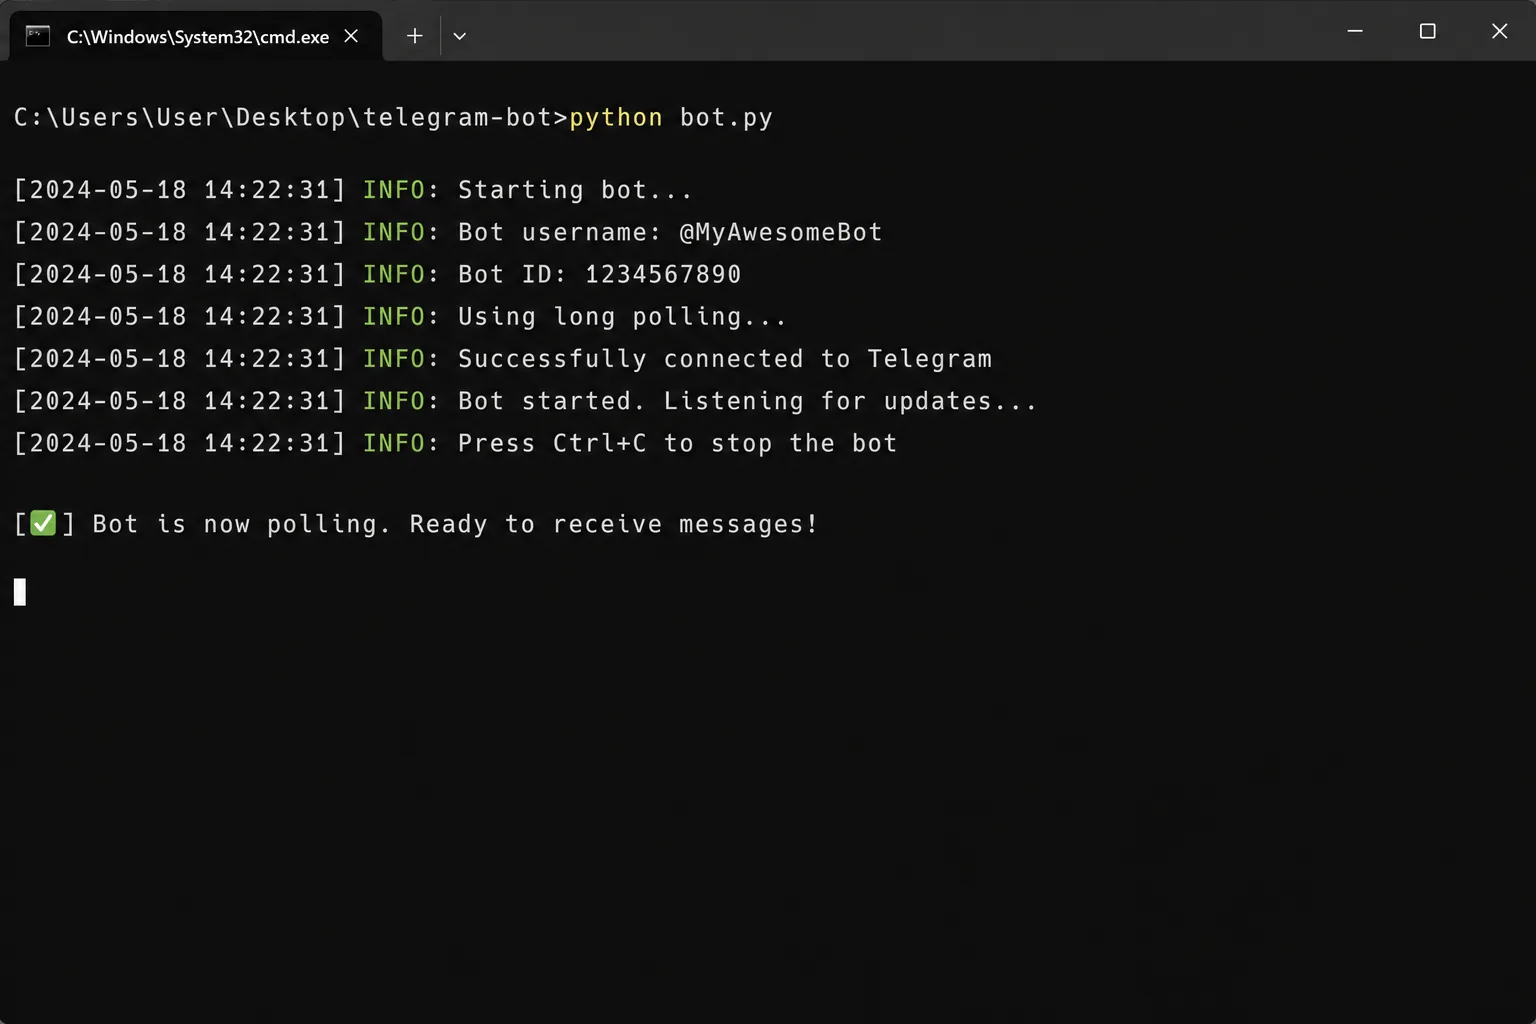1536x1024 pixels.
Task: Close the cmd.exe tab
Action: 351,36
